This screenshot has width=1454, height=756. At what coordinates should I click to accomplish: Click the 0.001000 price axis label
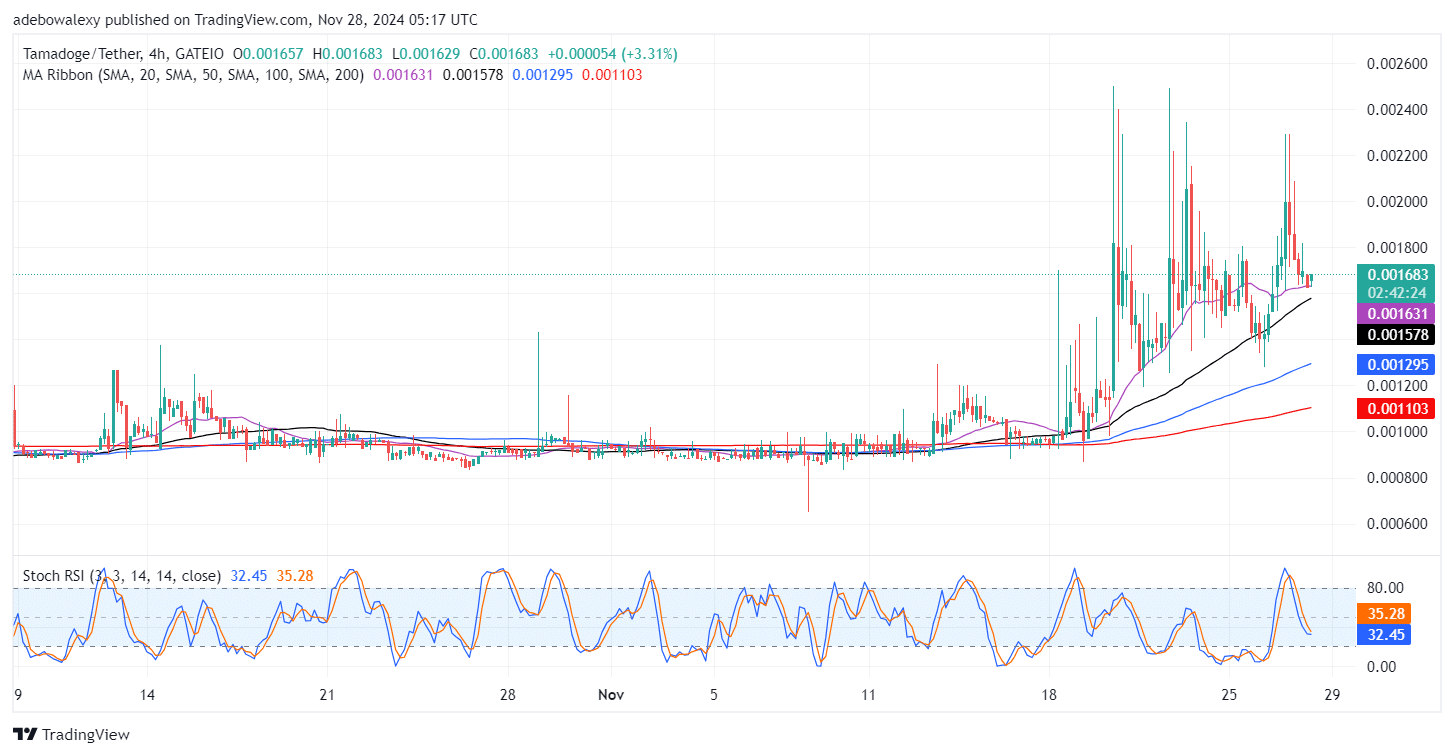(x=1395, y=432)
